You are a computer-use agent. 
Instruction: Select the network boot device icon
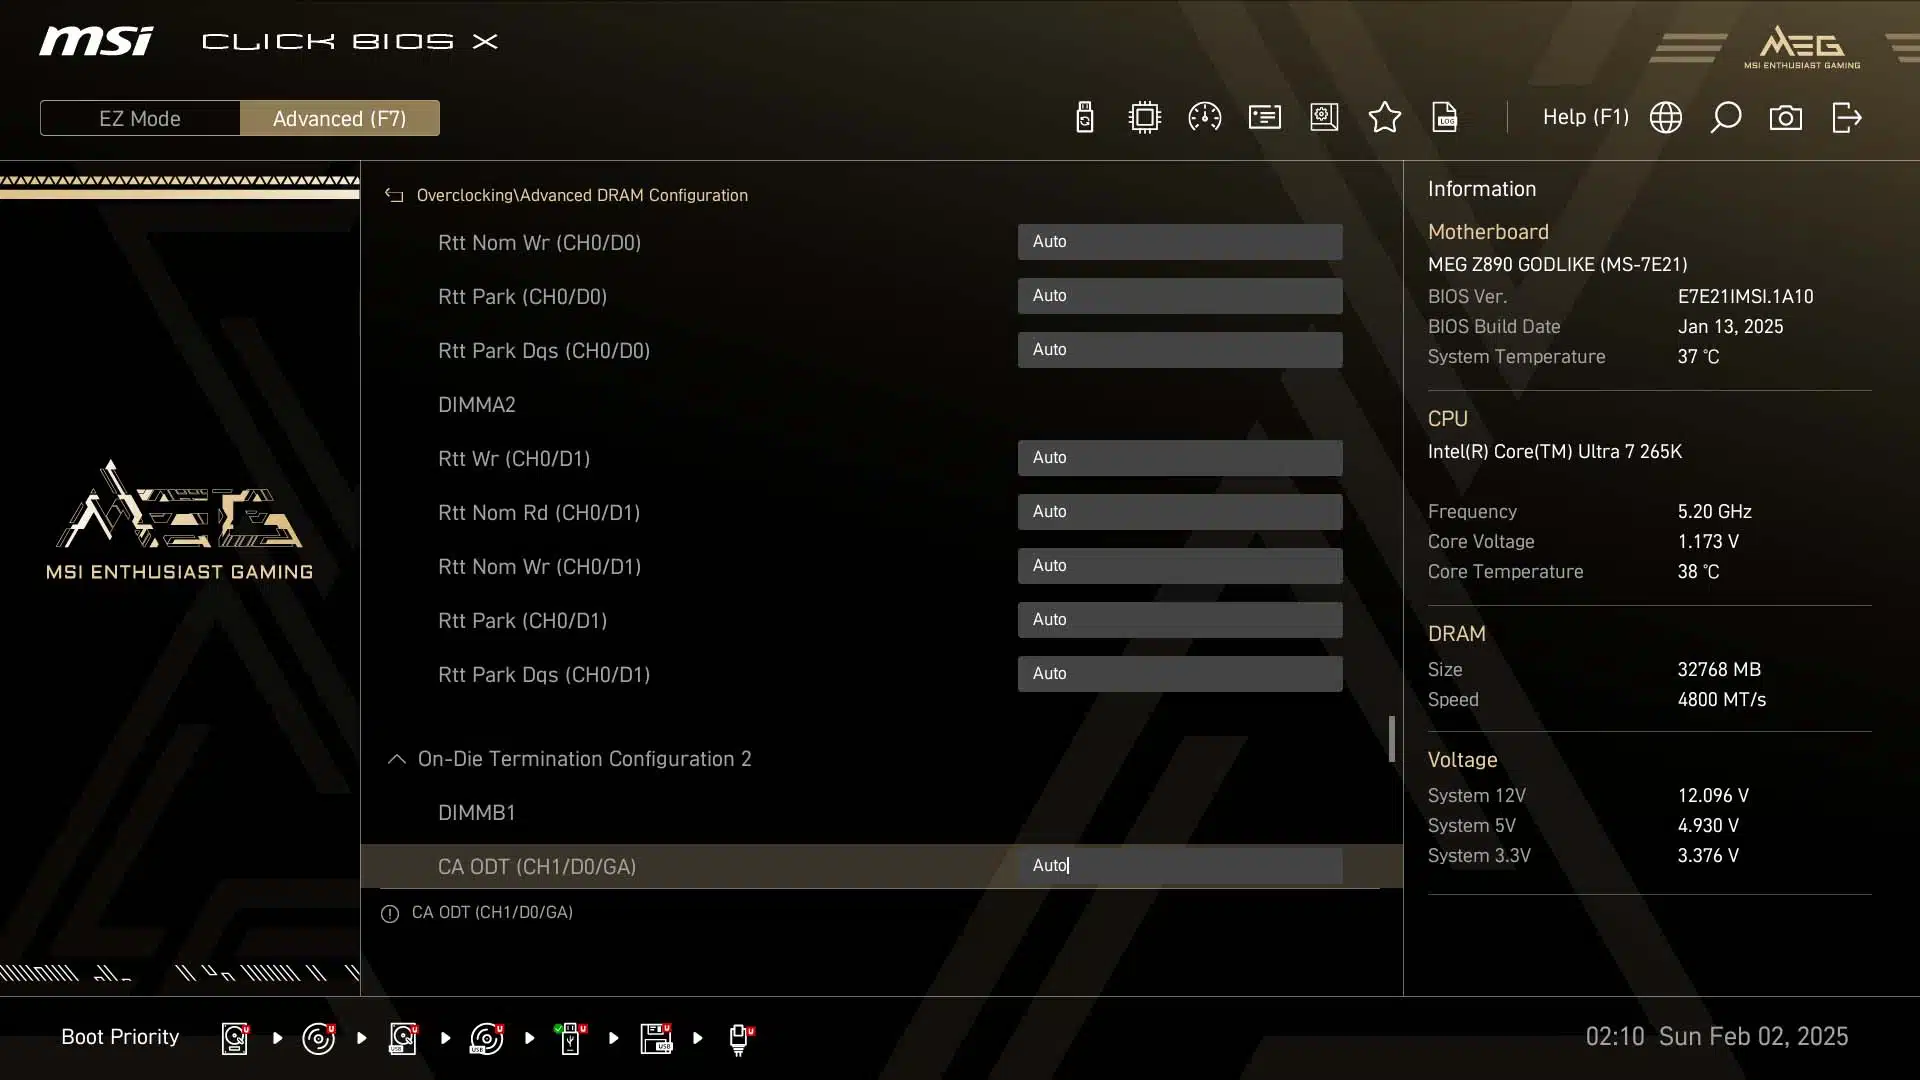(740, 1040)
